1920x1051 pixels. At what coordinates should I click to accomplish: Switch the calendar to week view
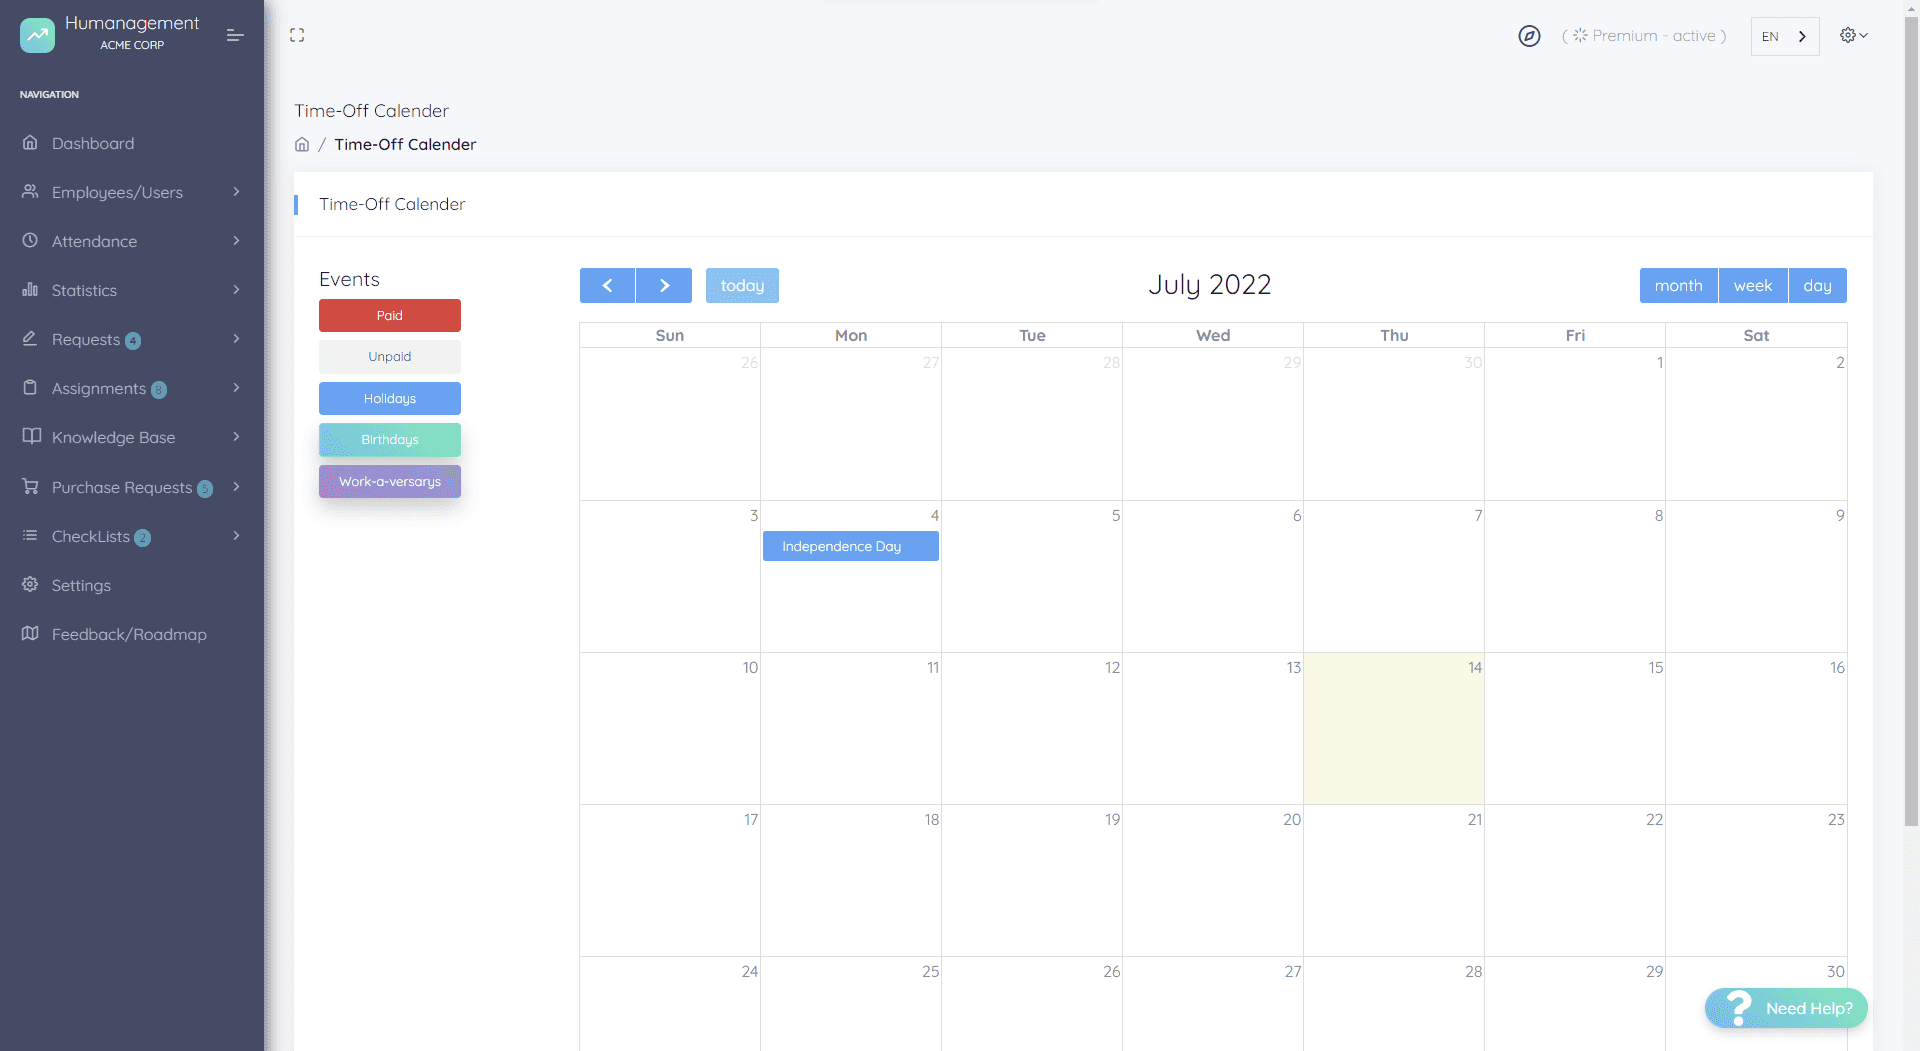point(1752,285)
